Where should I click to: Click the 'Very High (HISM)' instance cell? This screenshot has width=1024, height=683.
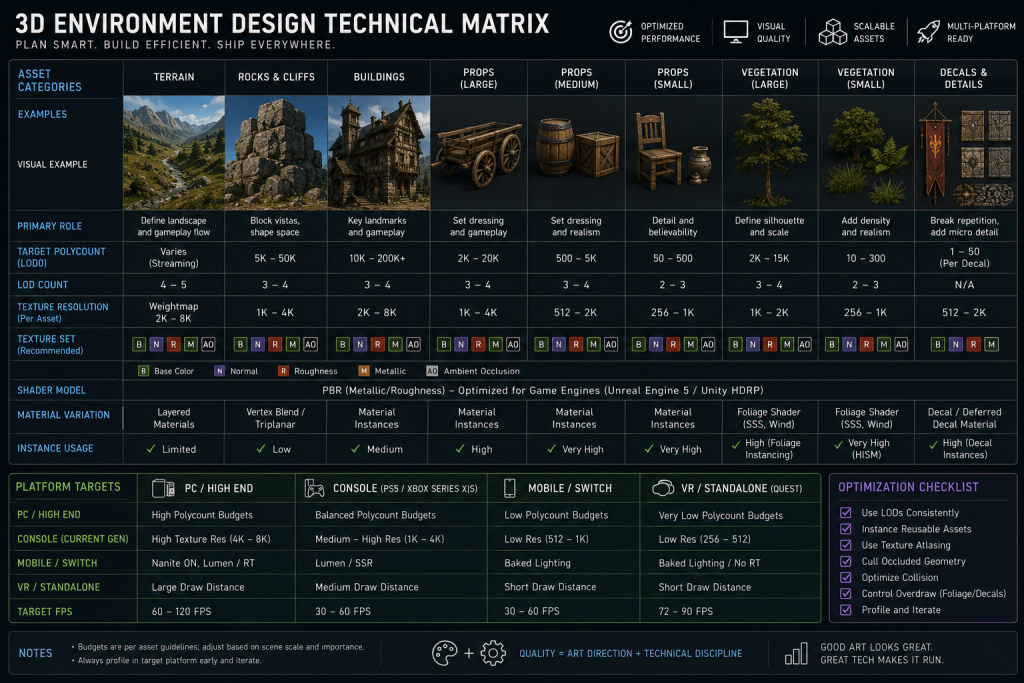[x=867, y=449]
